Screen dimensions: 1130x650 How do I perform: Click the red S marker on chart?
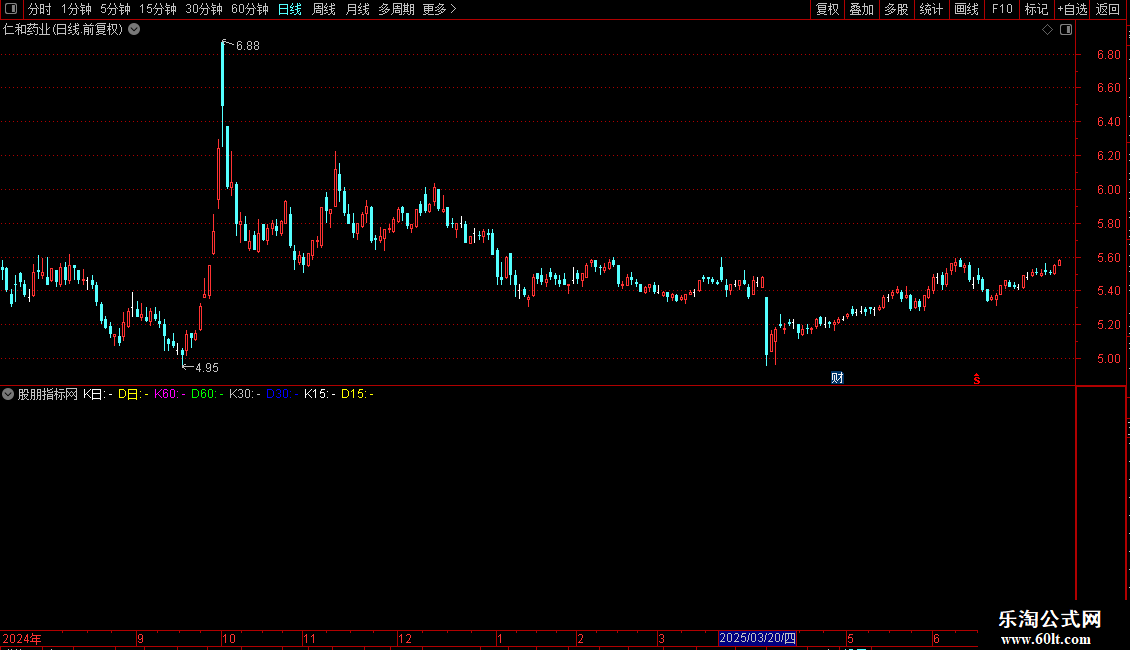pyautogui.click(x=976, y=379)
